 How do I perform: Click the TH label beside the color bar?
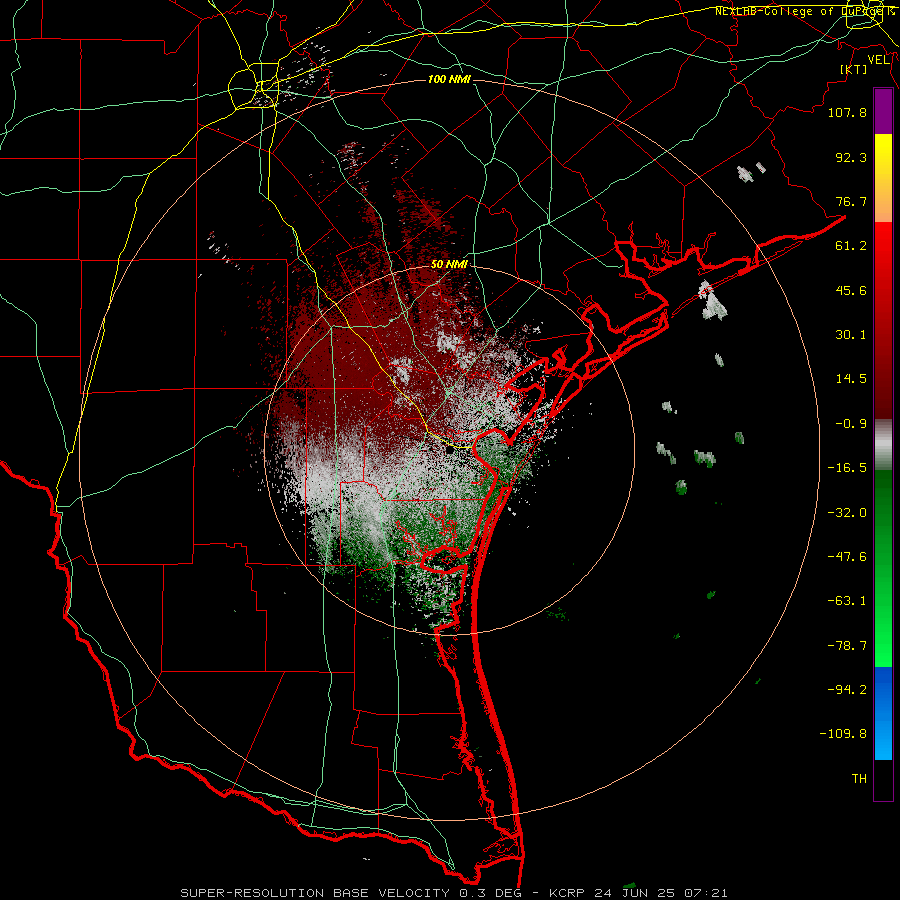tap(859, 779)
